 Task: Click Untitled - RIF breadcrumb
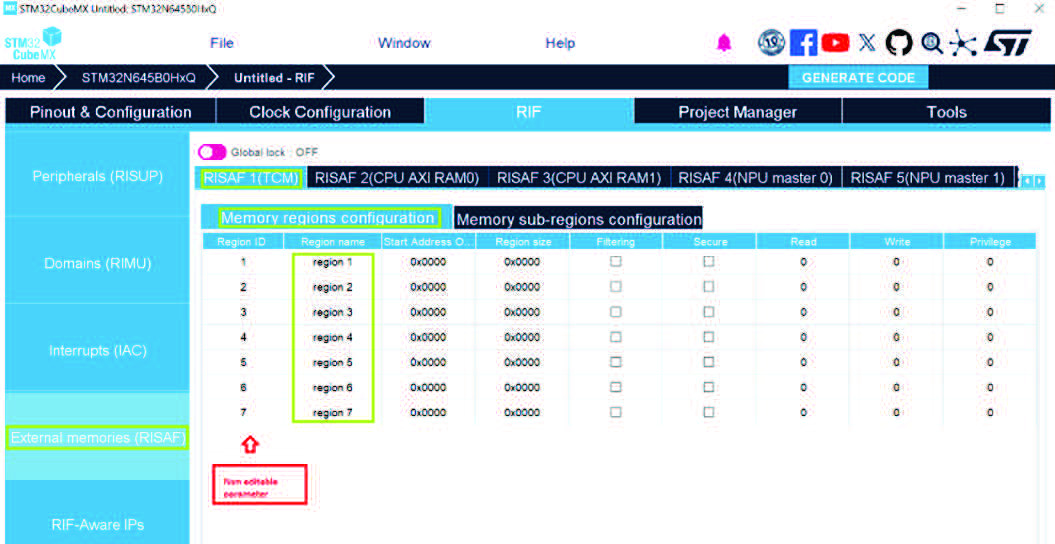274,77
